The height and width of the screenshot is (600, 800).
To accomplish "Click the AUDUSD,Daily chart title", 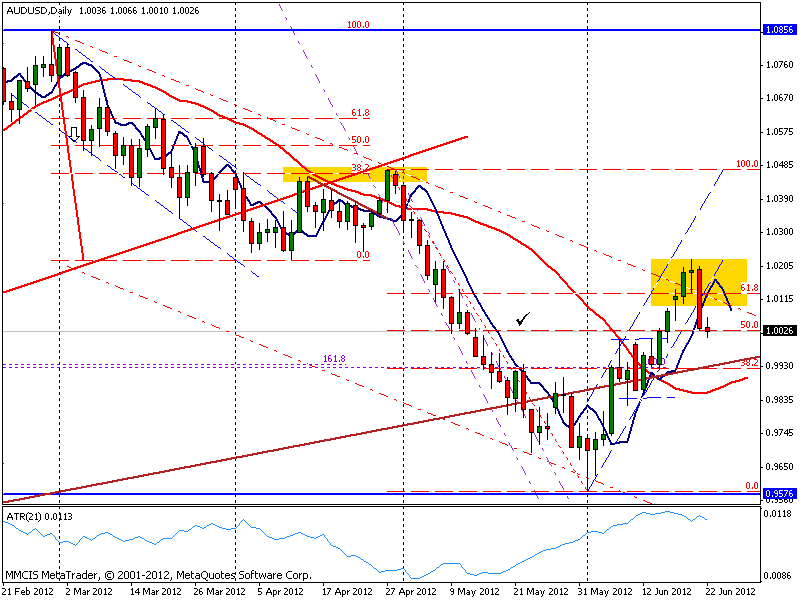I will [x=39, y=10].
